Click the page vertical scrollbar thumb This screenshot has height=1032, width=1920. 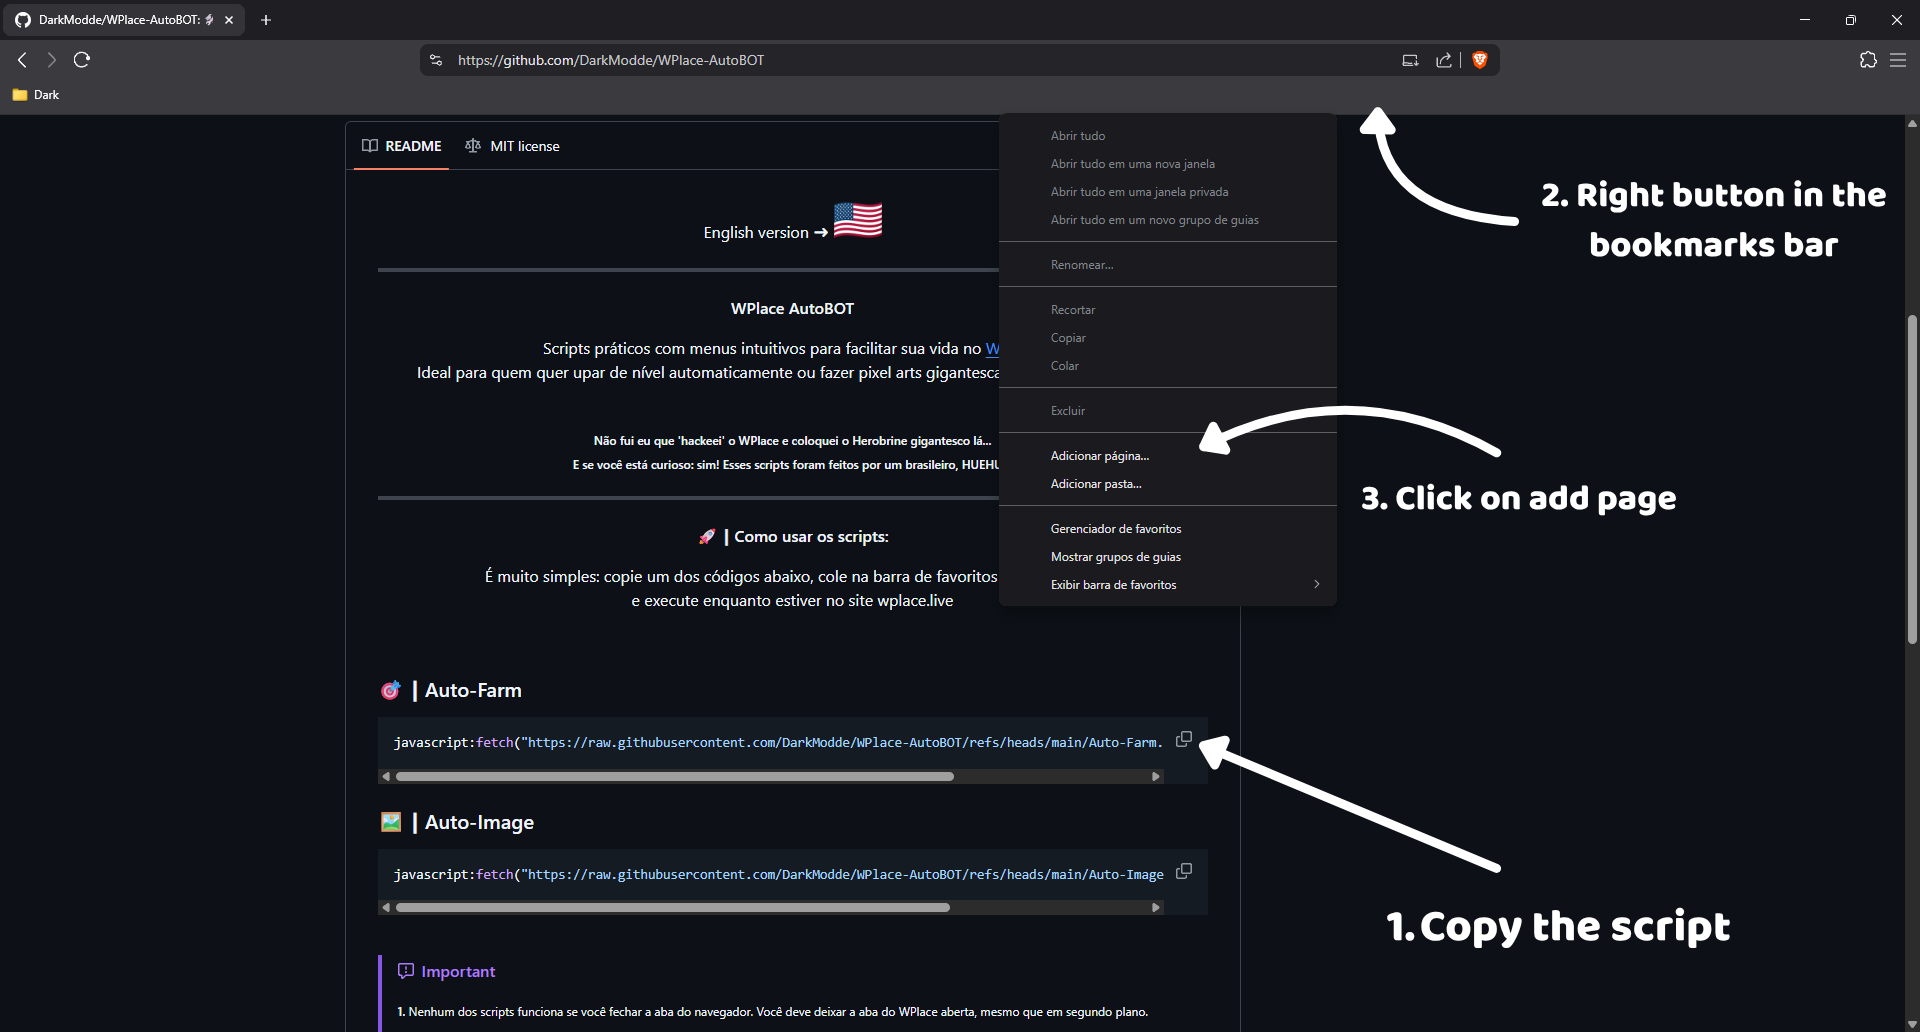point(1912,480)
